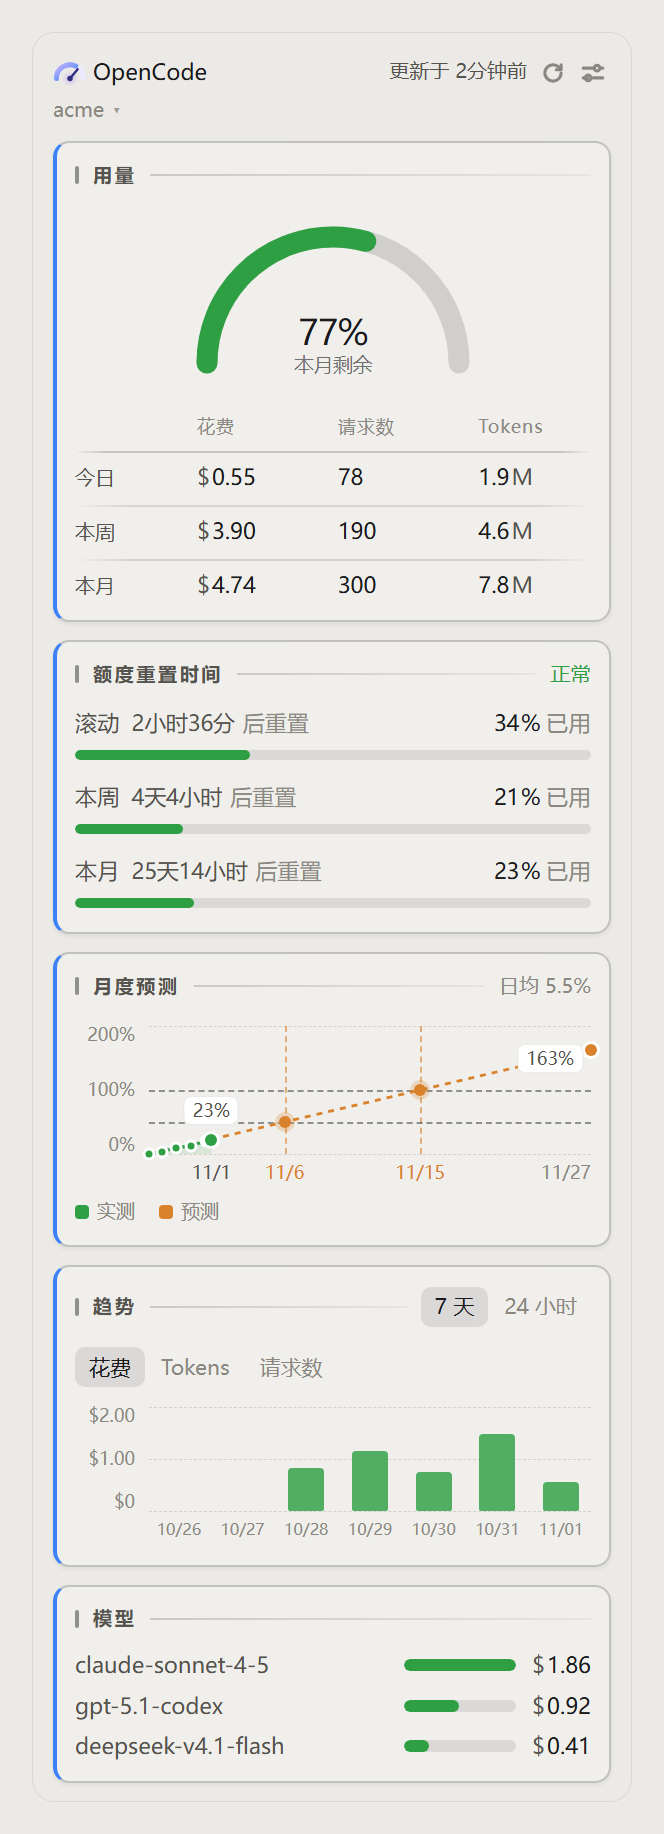Expand the acme workspace dropdown
This screenshot has width=664, height=1834.
[86, 110]
